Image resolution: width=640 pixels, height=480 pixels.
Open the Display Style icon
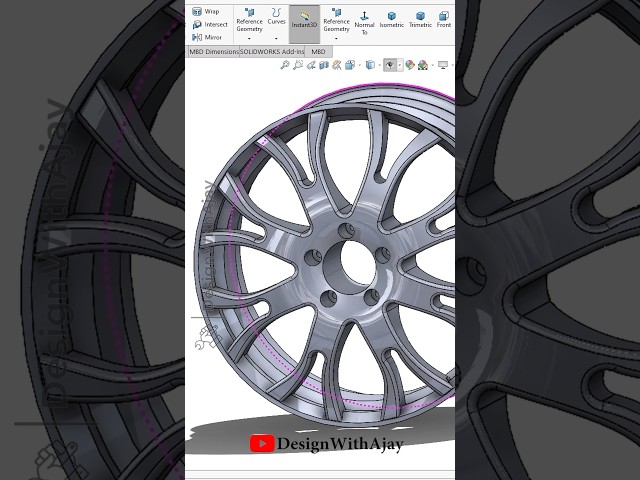click(370, 65)
